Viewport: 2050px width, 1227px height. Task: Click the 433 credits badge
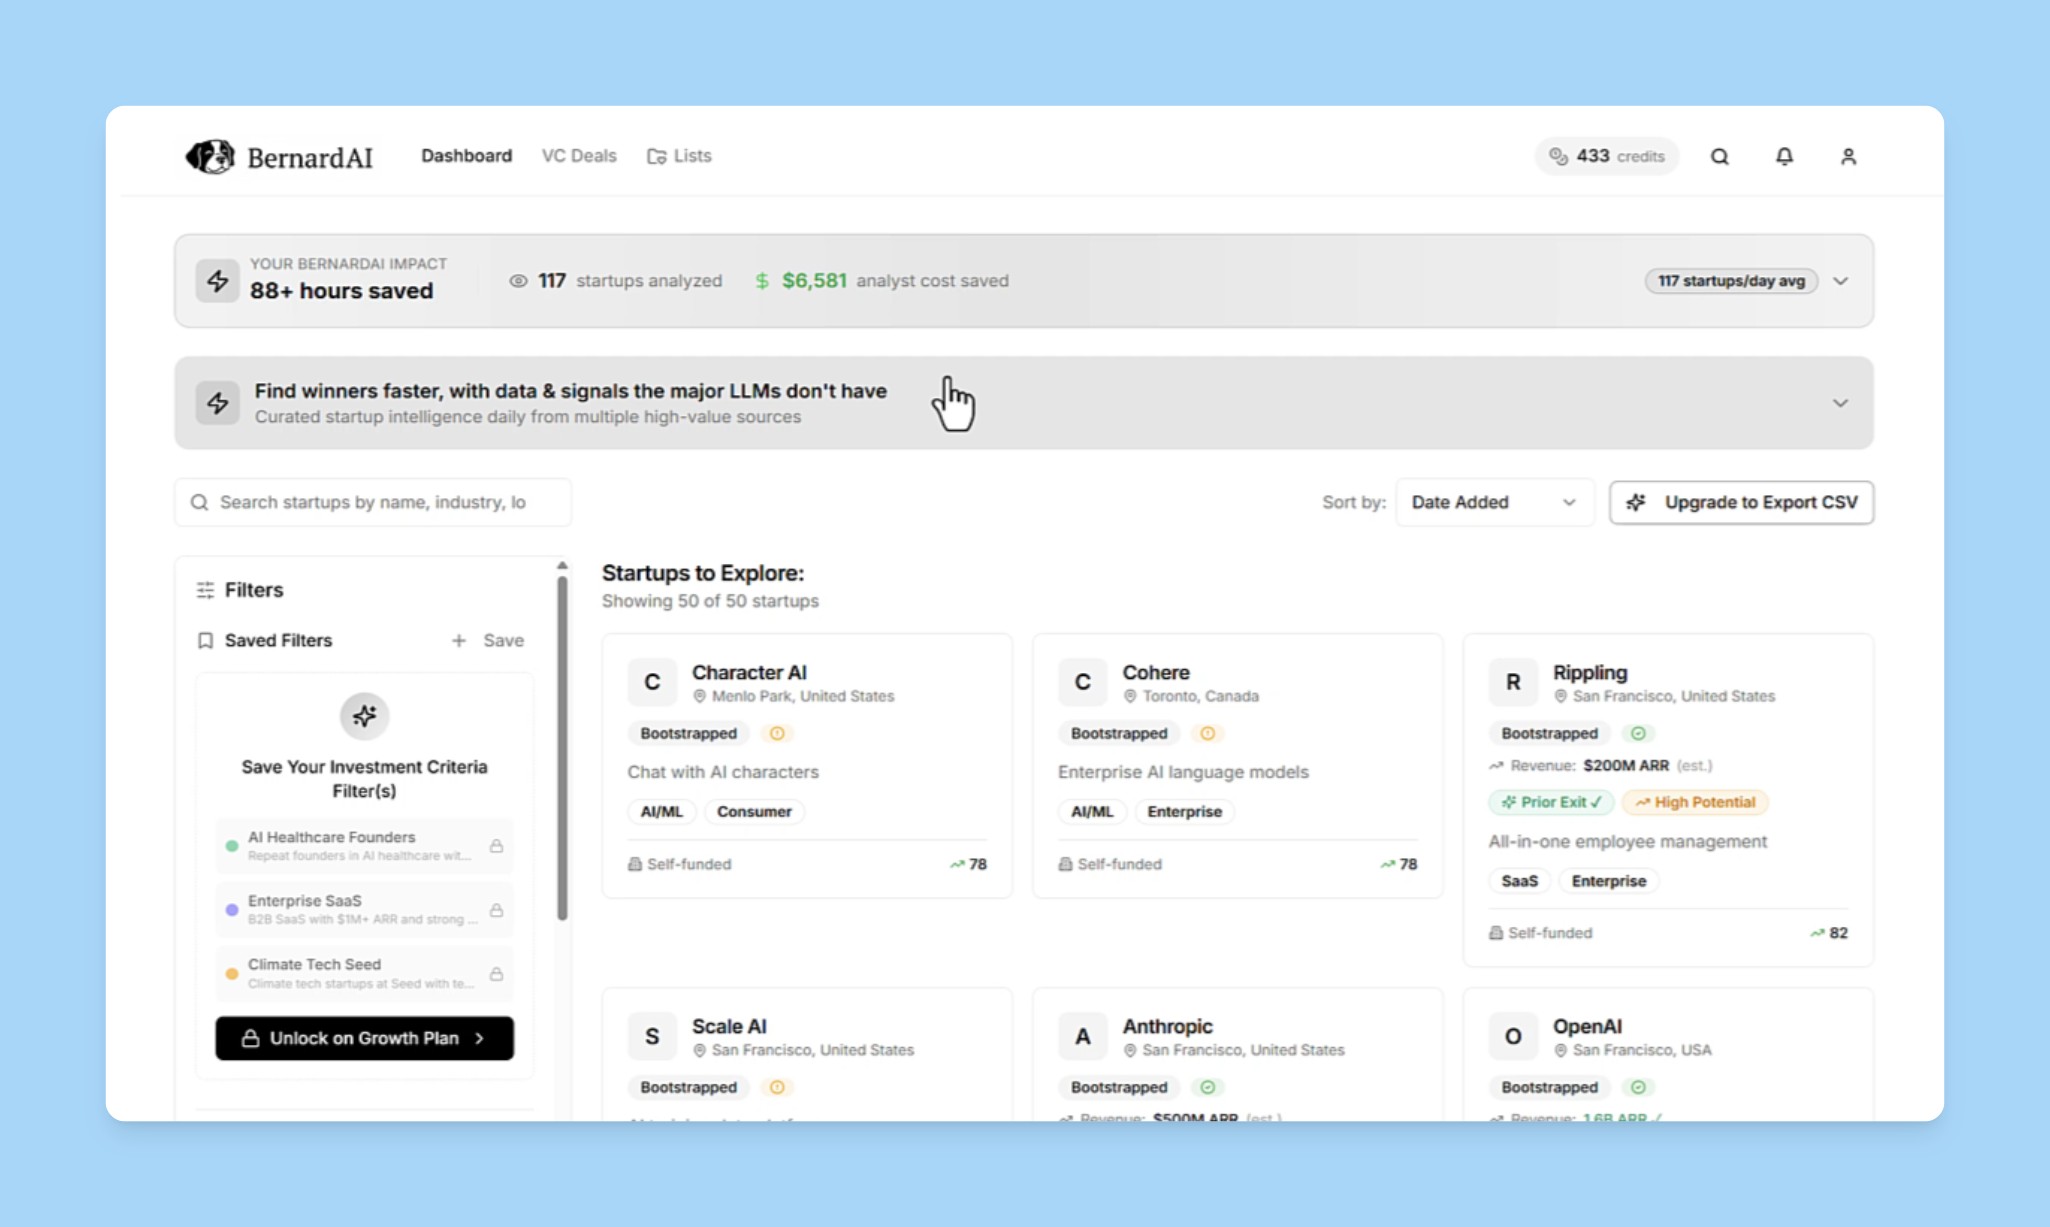[x=1607, y=156]
